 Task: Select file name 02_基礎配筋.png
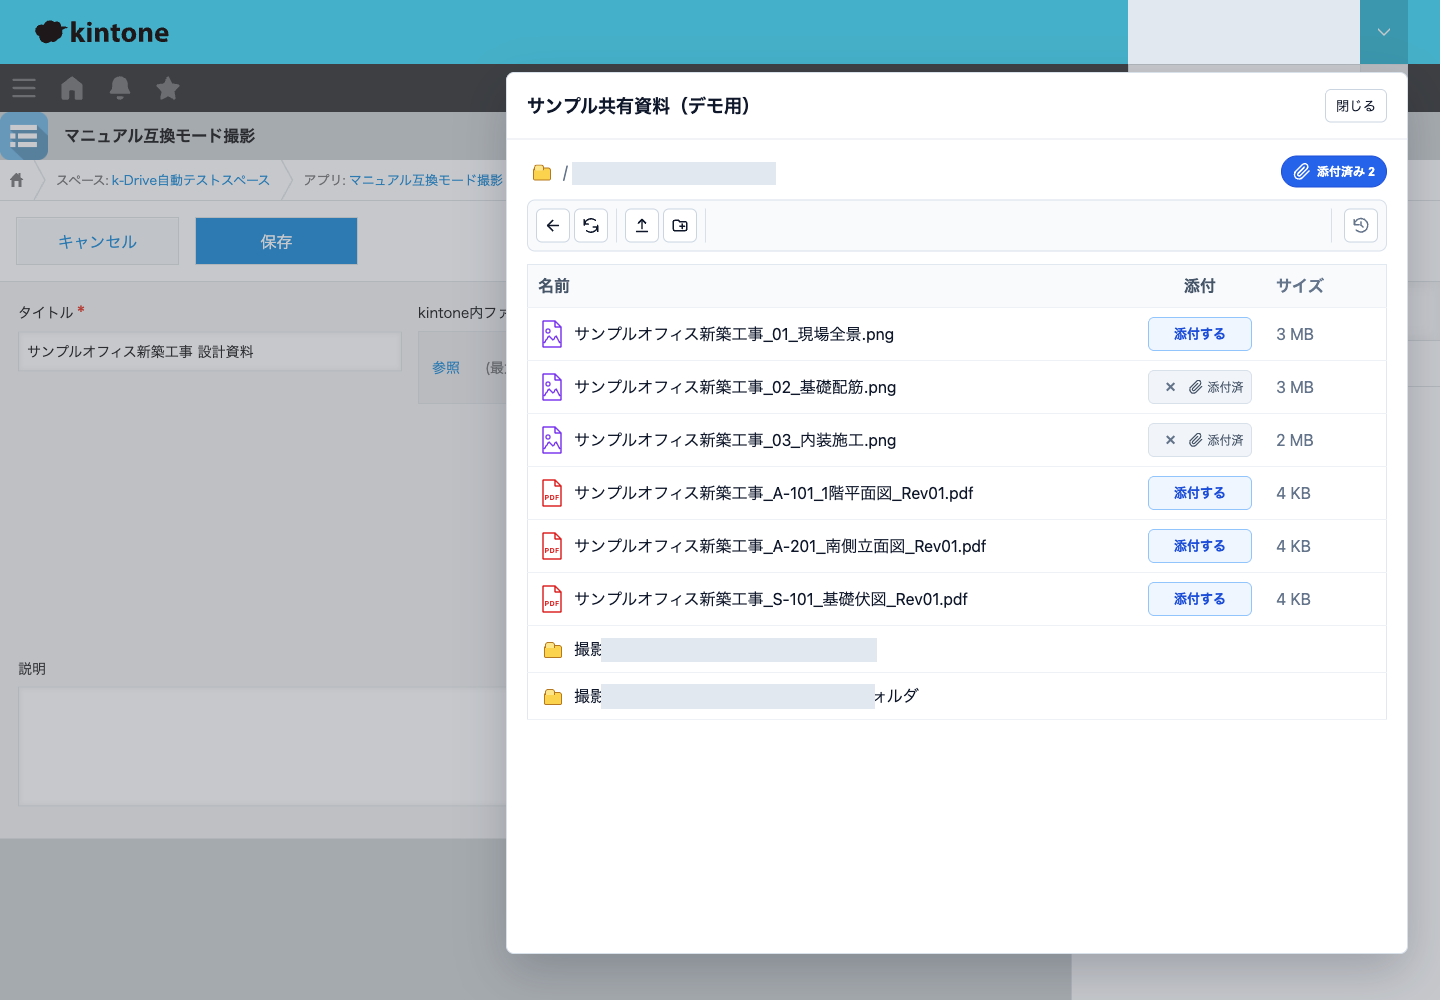735,387
